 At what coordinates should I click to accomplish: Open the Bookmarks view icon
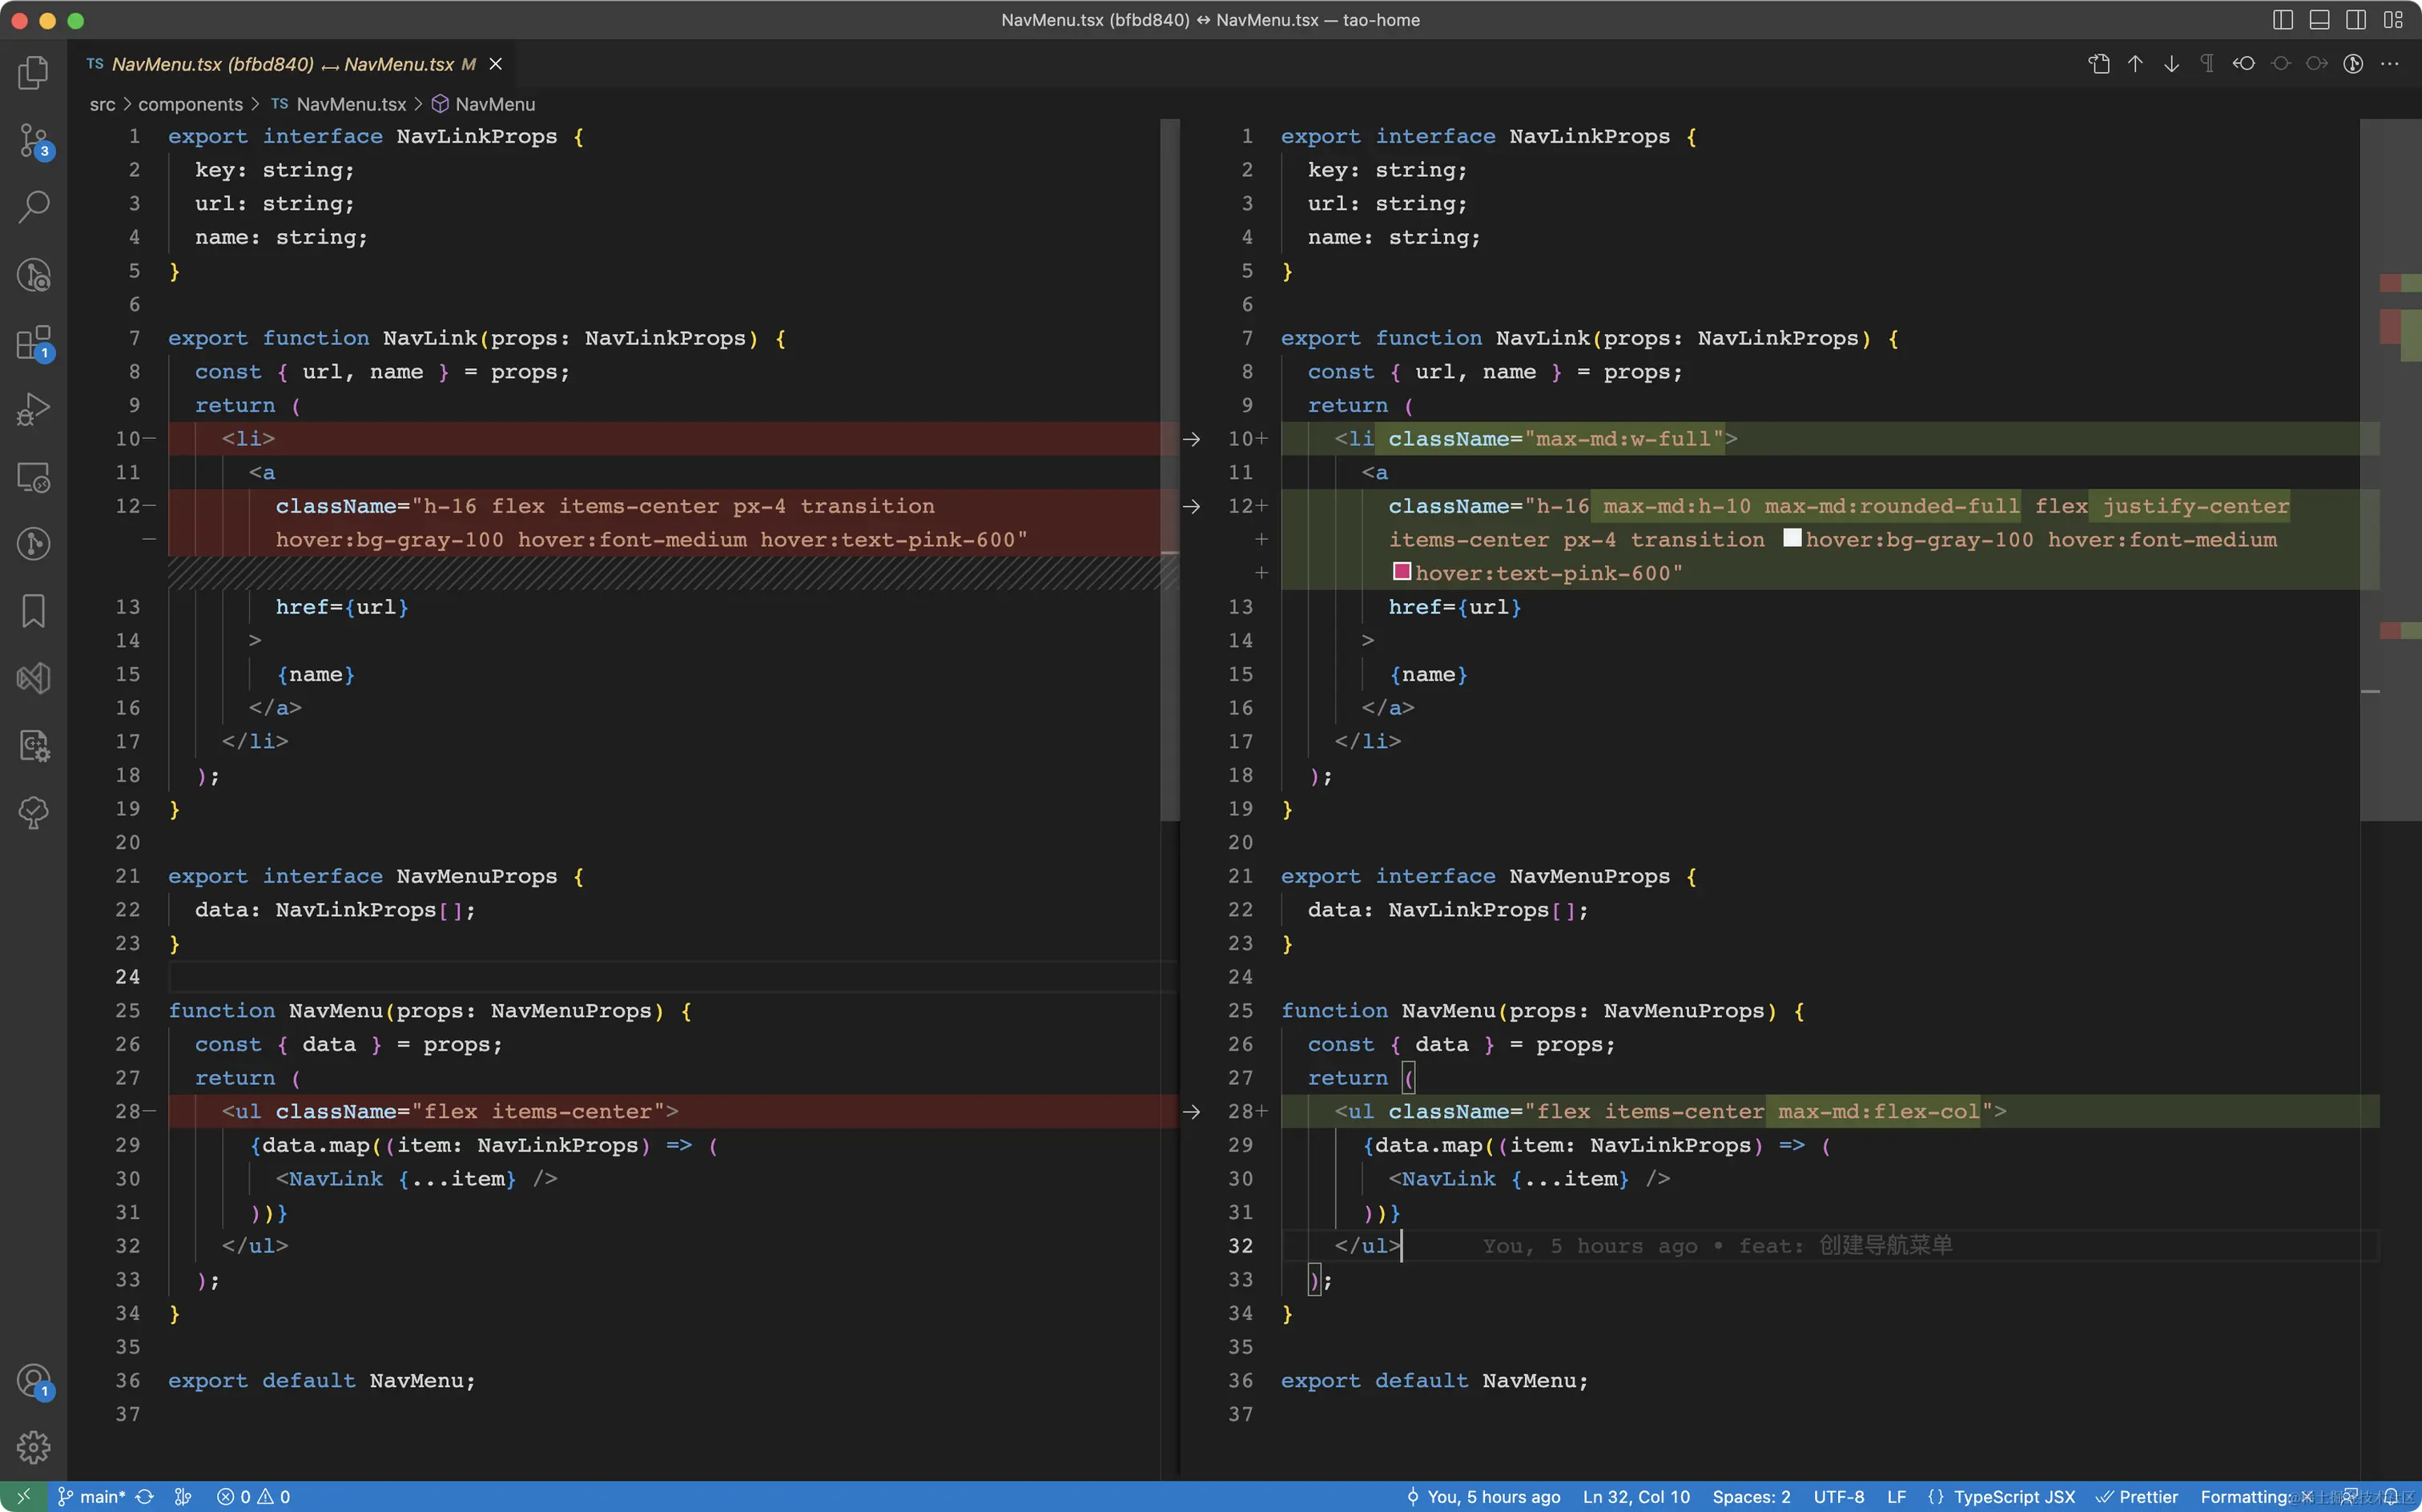[33, 610]
